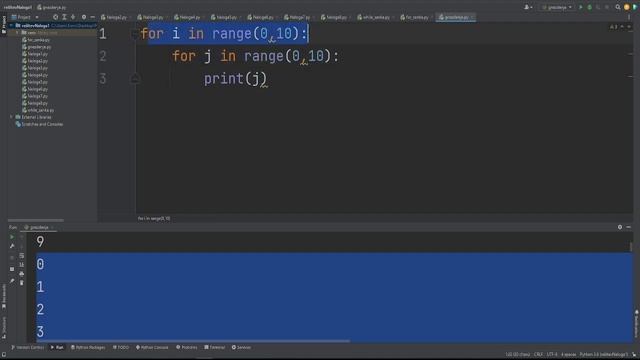Expand External Libraries node
This screenshot has height=360, width=640.
tap(11, 117)
